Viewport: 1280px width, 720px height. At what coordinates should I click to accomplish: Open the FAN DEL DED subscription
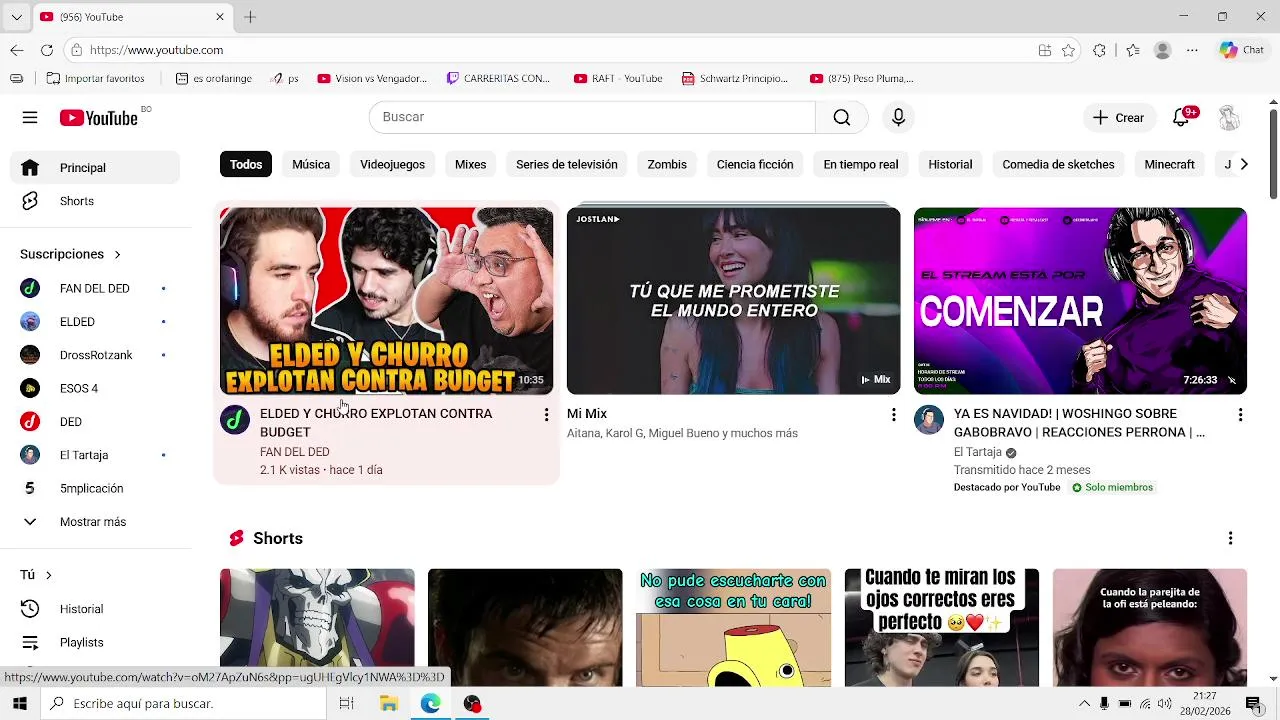point(95,288)
